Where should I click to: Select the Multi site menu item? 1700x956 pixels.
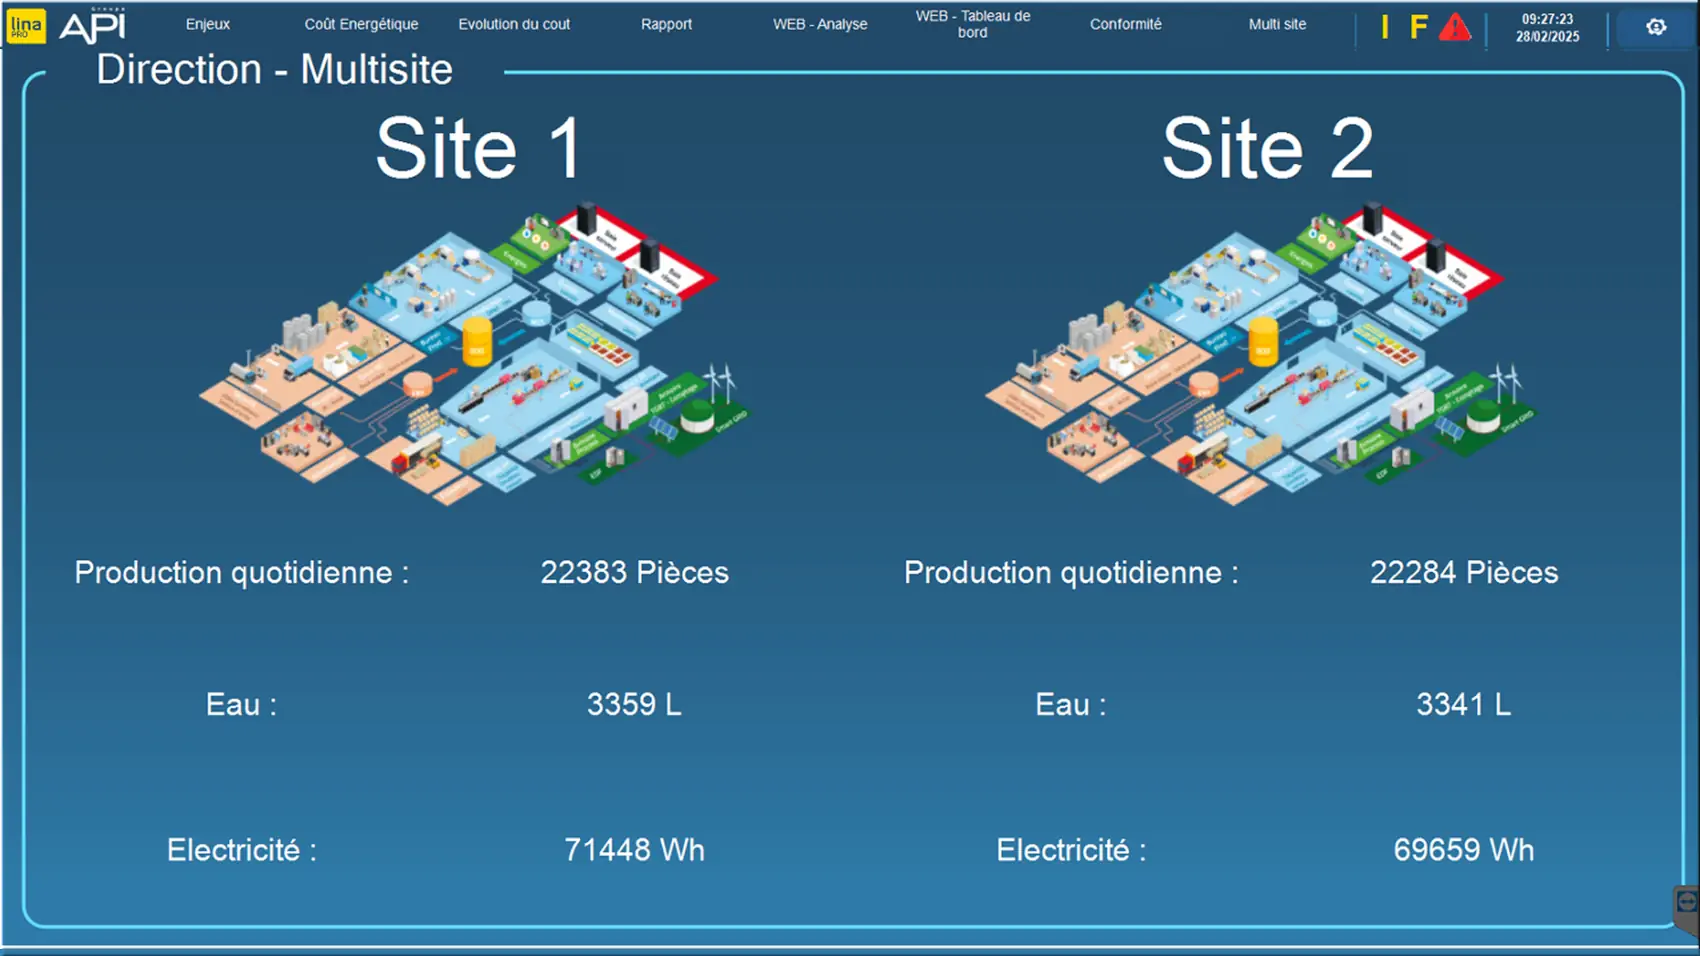(1277, 24)
